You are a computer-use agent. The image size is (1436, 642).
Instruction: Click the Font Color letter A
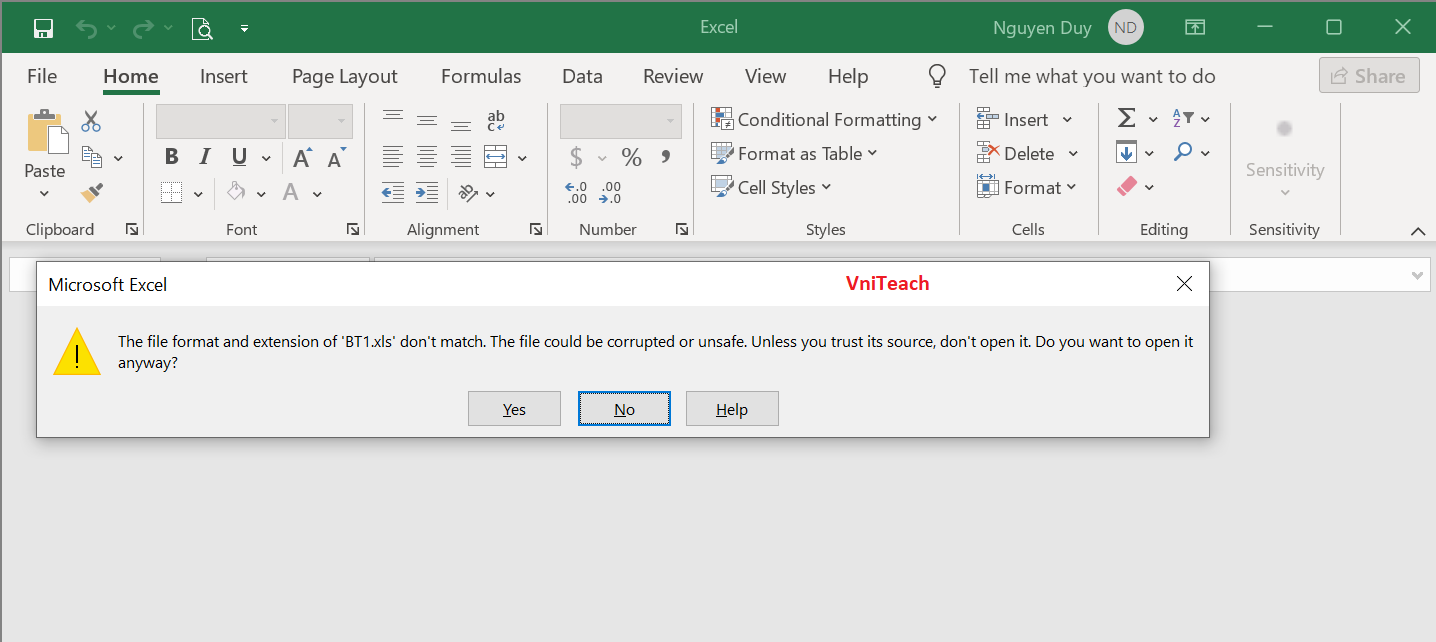(291, 192)
